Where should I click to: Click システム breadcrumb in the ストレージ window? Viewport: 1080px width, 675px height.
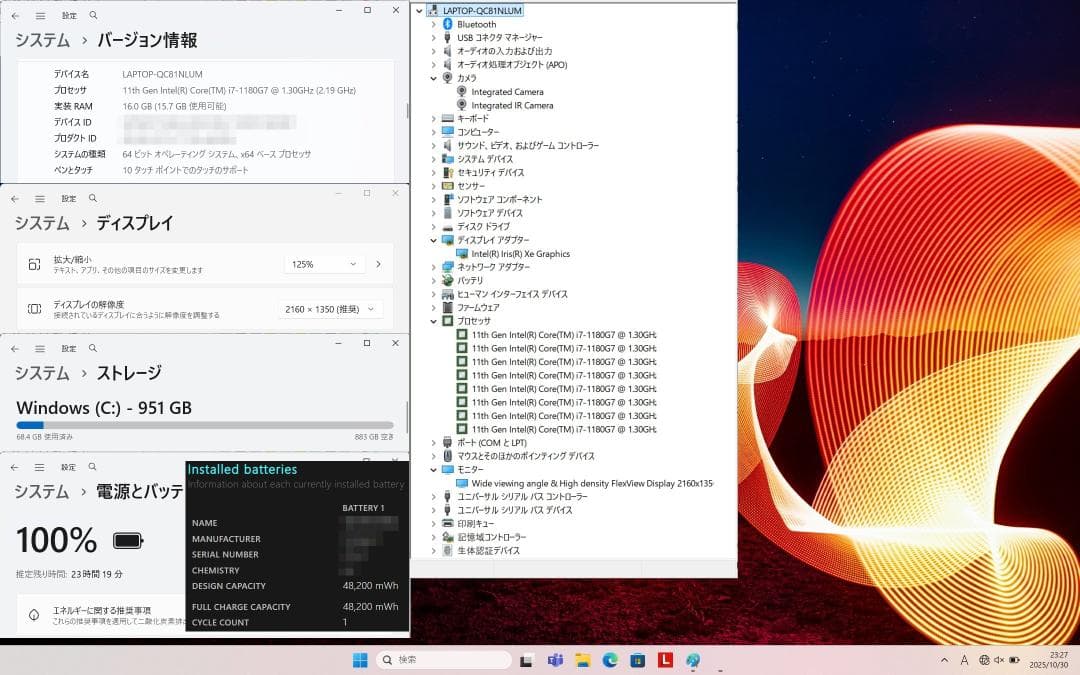pyautogui.click(x=40, y=373)
